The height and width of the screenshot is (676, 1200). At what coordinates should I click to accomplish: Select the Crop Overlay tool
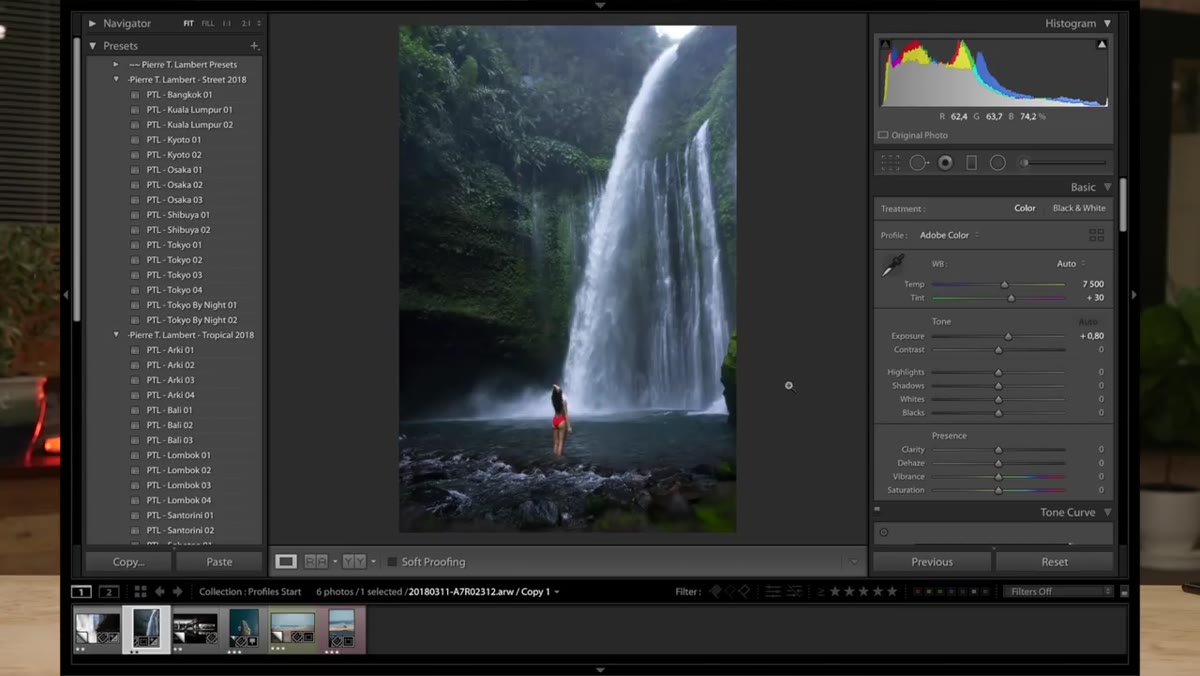[x=890, y=163]
